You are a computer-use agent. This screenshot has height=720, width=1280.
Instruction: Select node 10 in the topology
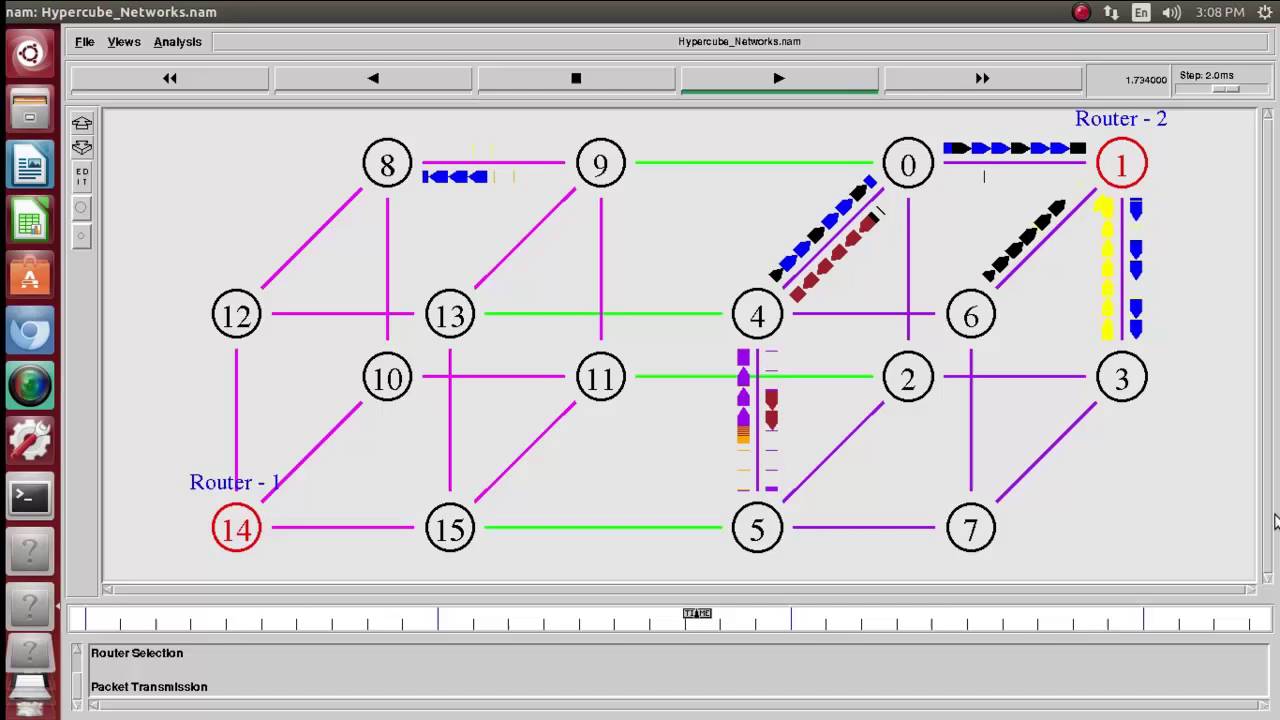[387, 379]
